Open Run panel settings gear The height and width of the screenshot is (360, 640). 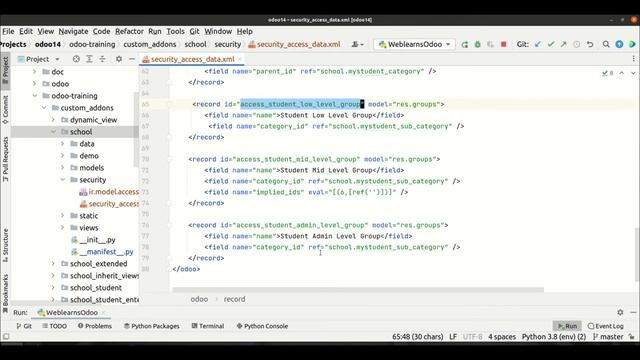click(x=620, y=312)
